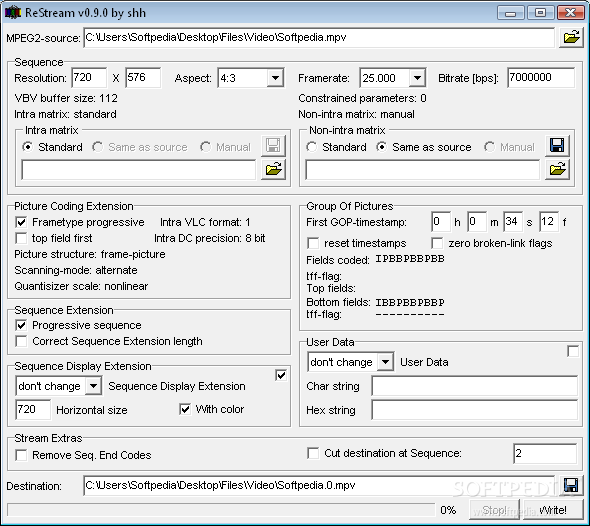Image resolution: width=590 pixels, height=526 pixels.
Task: Click Intra DC precision: 8 bit text
Action: pyautogui.click(x=210, y=238)
